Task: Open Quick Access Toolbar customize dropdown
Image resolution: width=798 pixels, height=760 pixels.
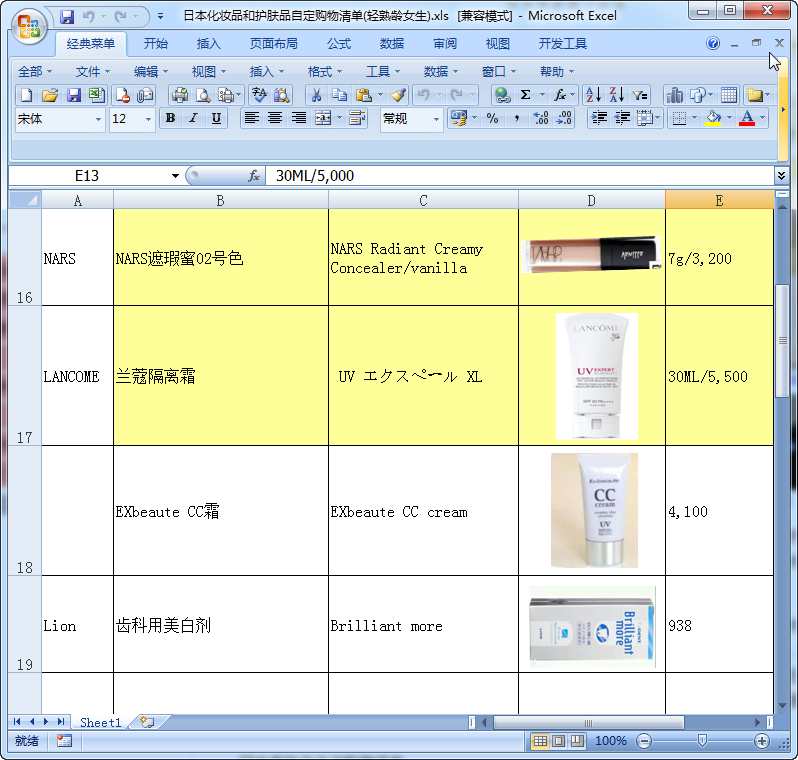Action: pos(160,16)
